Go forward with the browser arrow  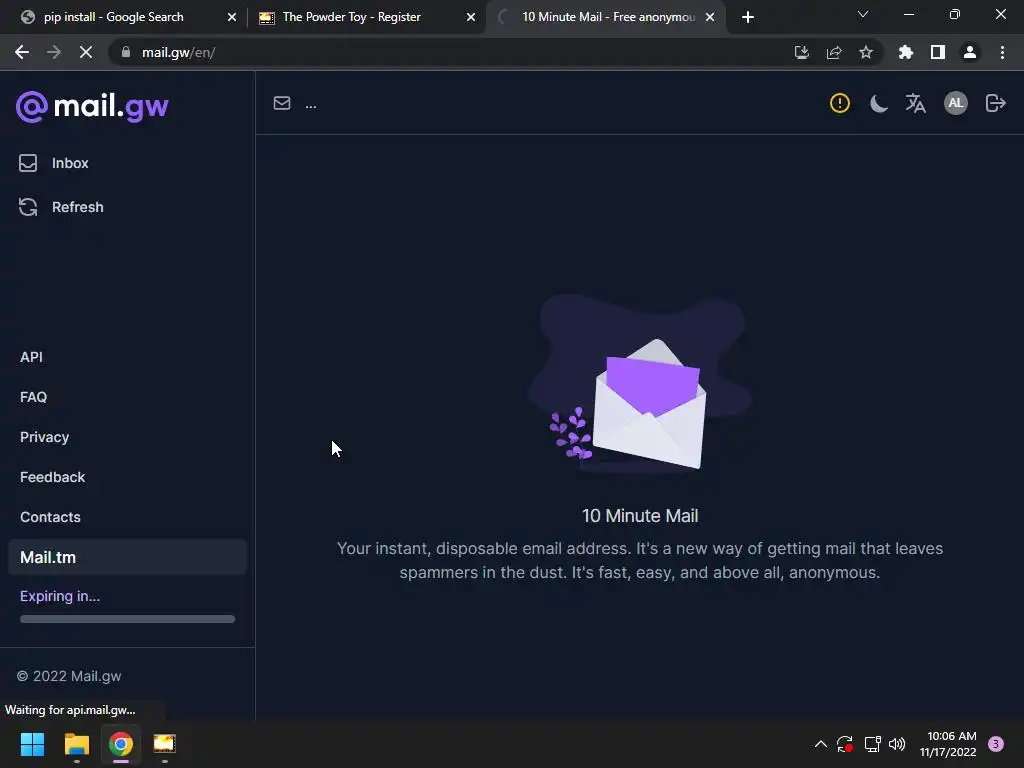tap(54, 52)
